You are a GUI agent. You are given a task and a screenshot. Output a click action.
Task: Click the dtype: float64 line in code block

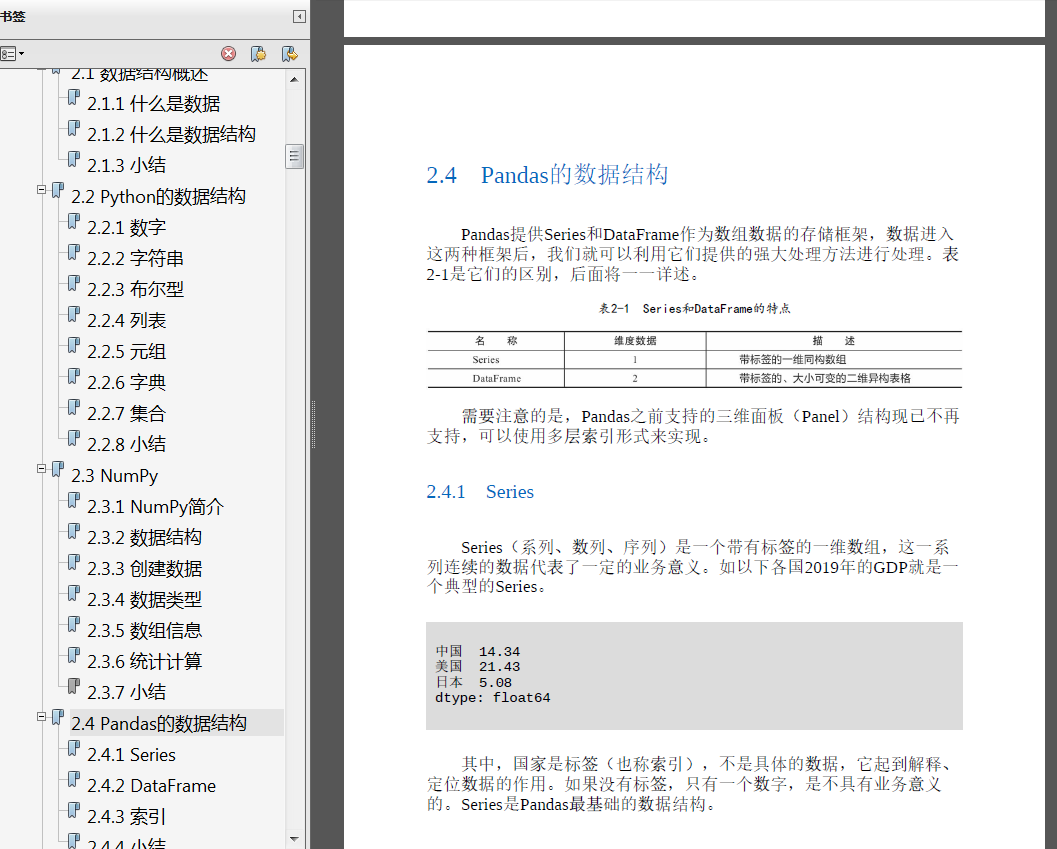(493, 698)
